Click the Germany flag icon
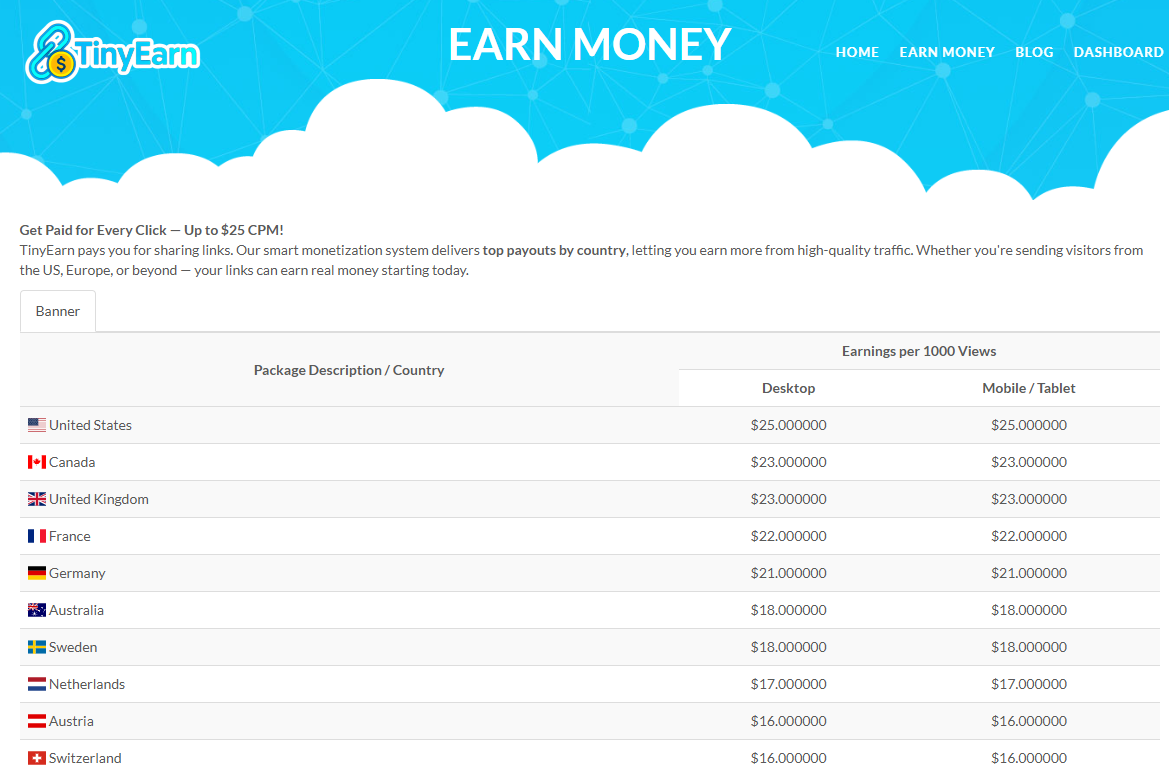This screenshot has width=1169, height=772. click(x=37, y=573)
